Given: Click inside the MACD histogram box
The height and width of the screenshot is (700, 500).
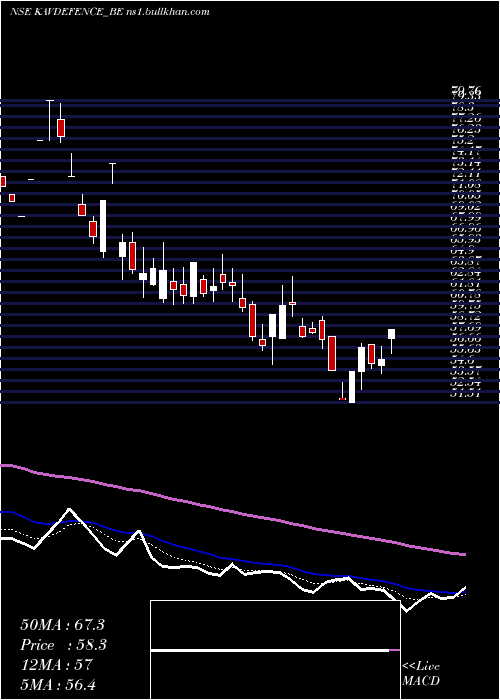Looking at the screenshot, I should [275, 650].
